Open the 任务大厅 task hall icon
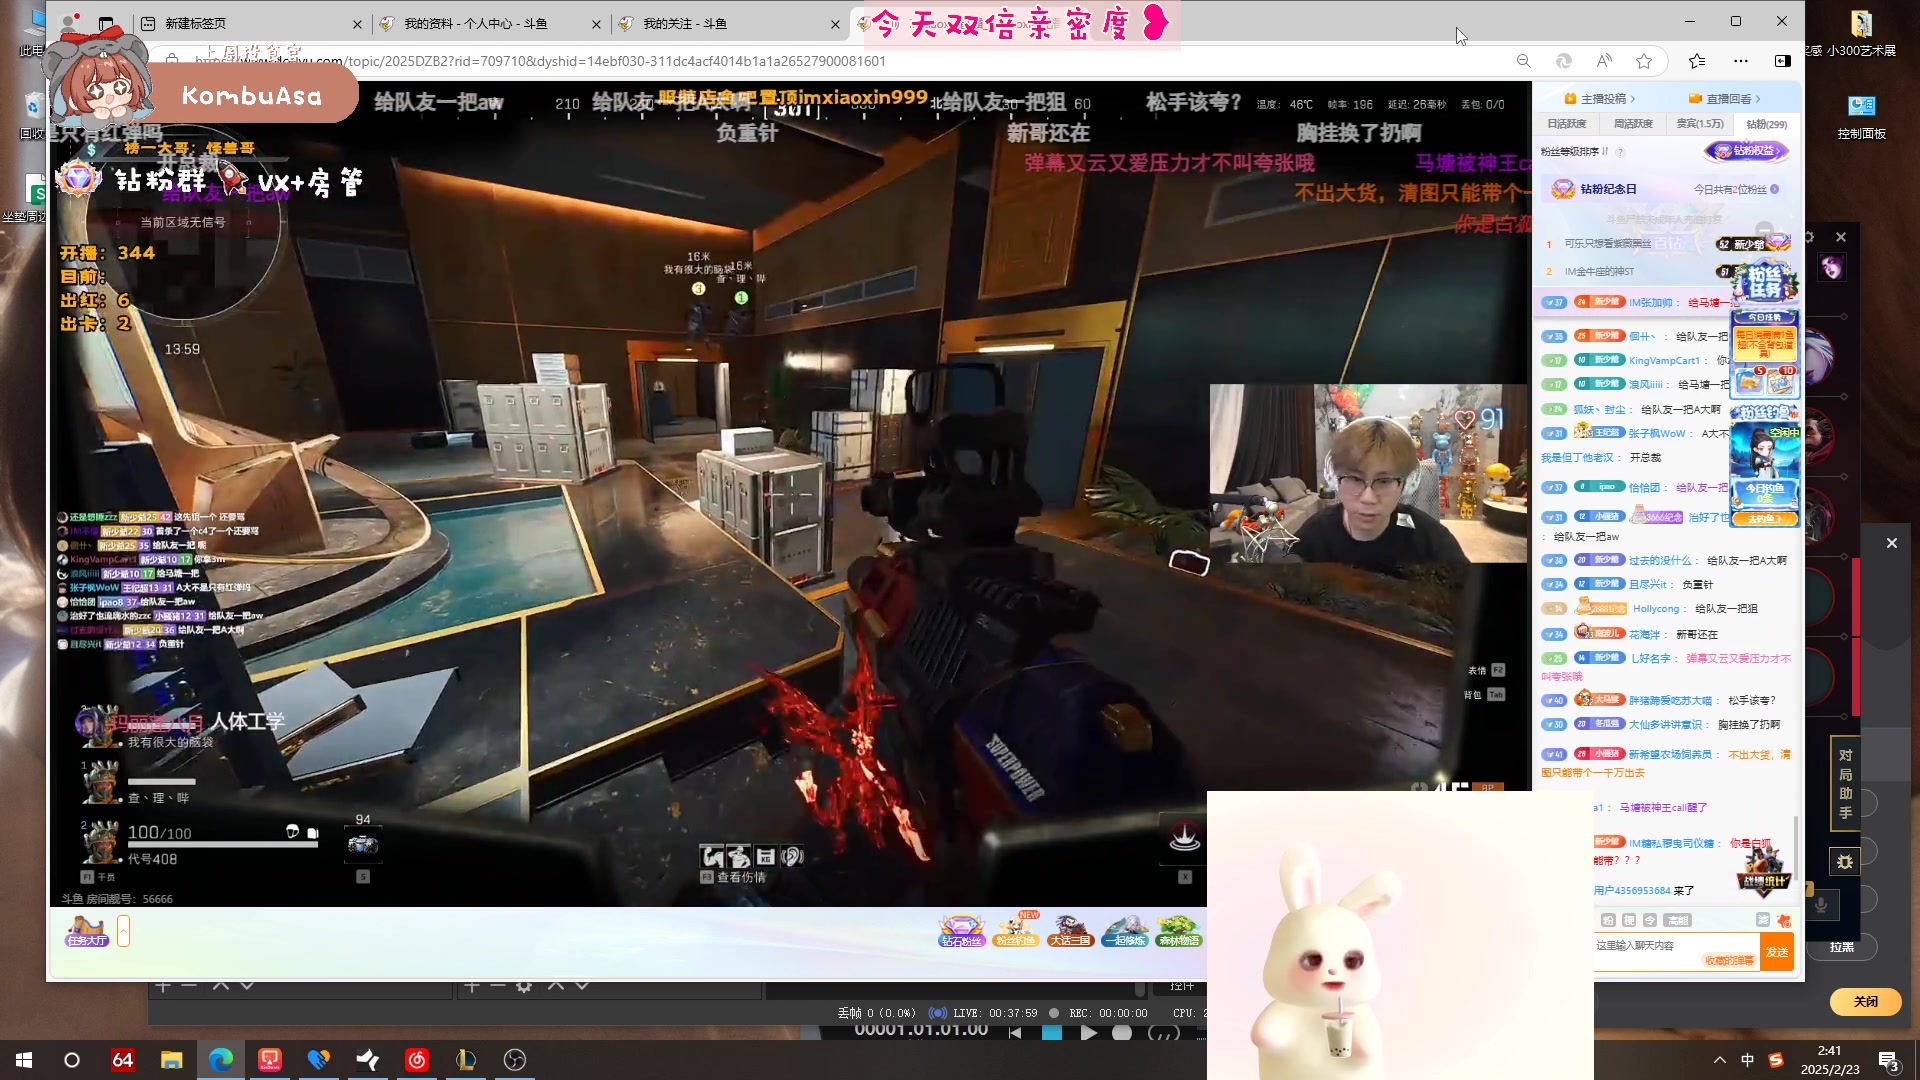The width and height of the screenshot is (1920, 1080). tap(86, 931)
